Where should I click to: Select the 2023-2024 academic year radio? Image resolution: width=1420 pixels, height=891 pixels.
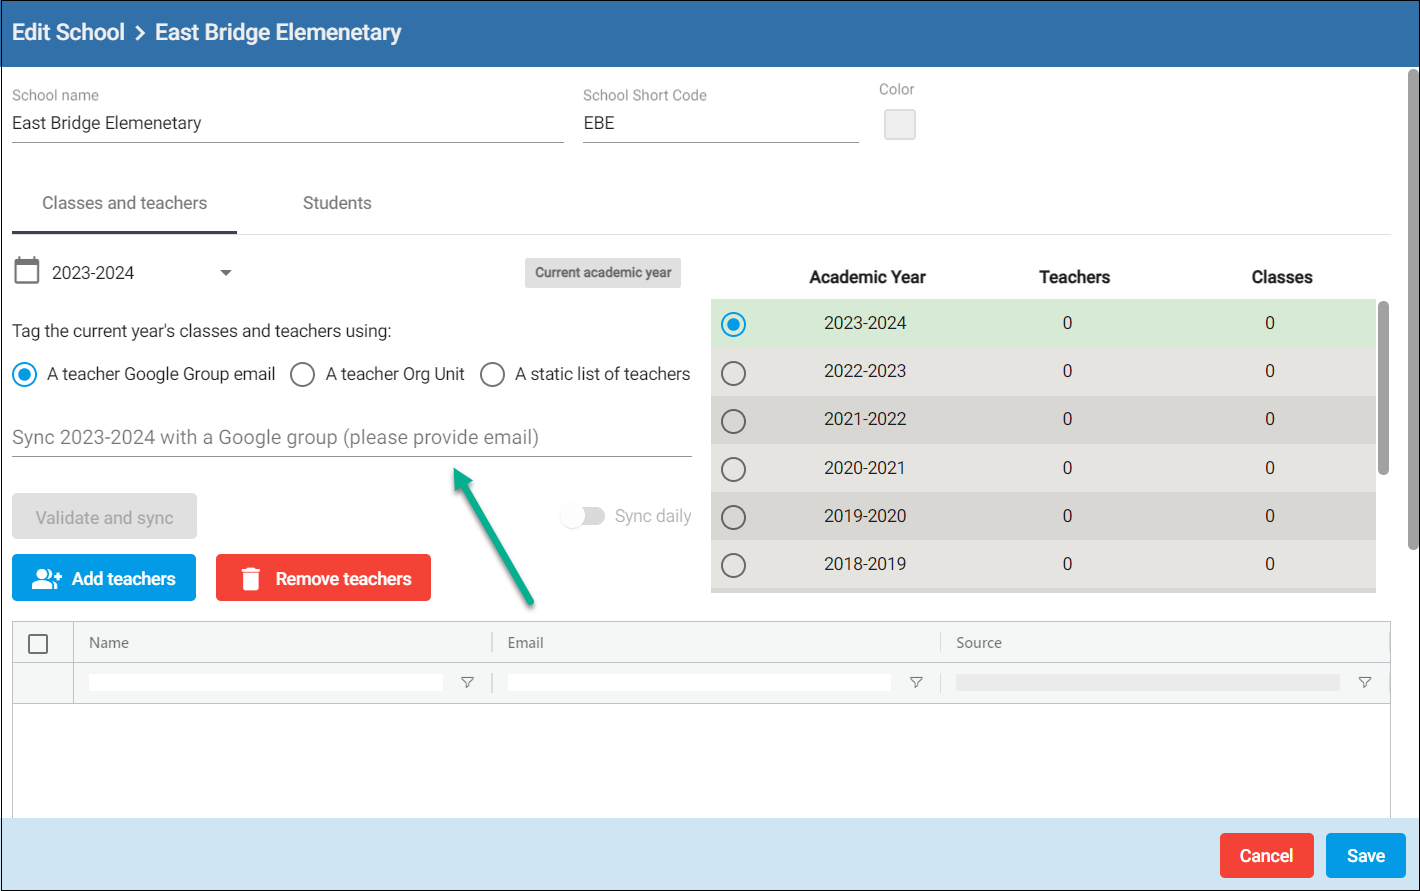click(734, 324)
